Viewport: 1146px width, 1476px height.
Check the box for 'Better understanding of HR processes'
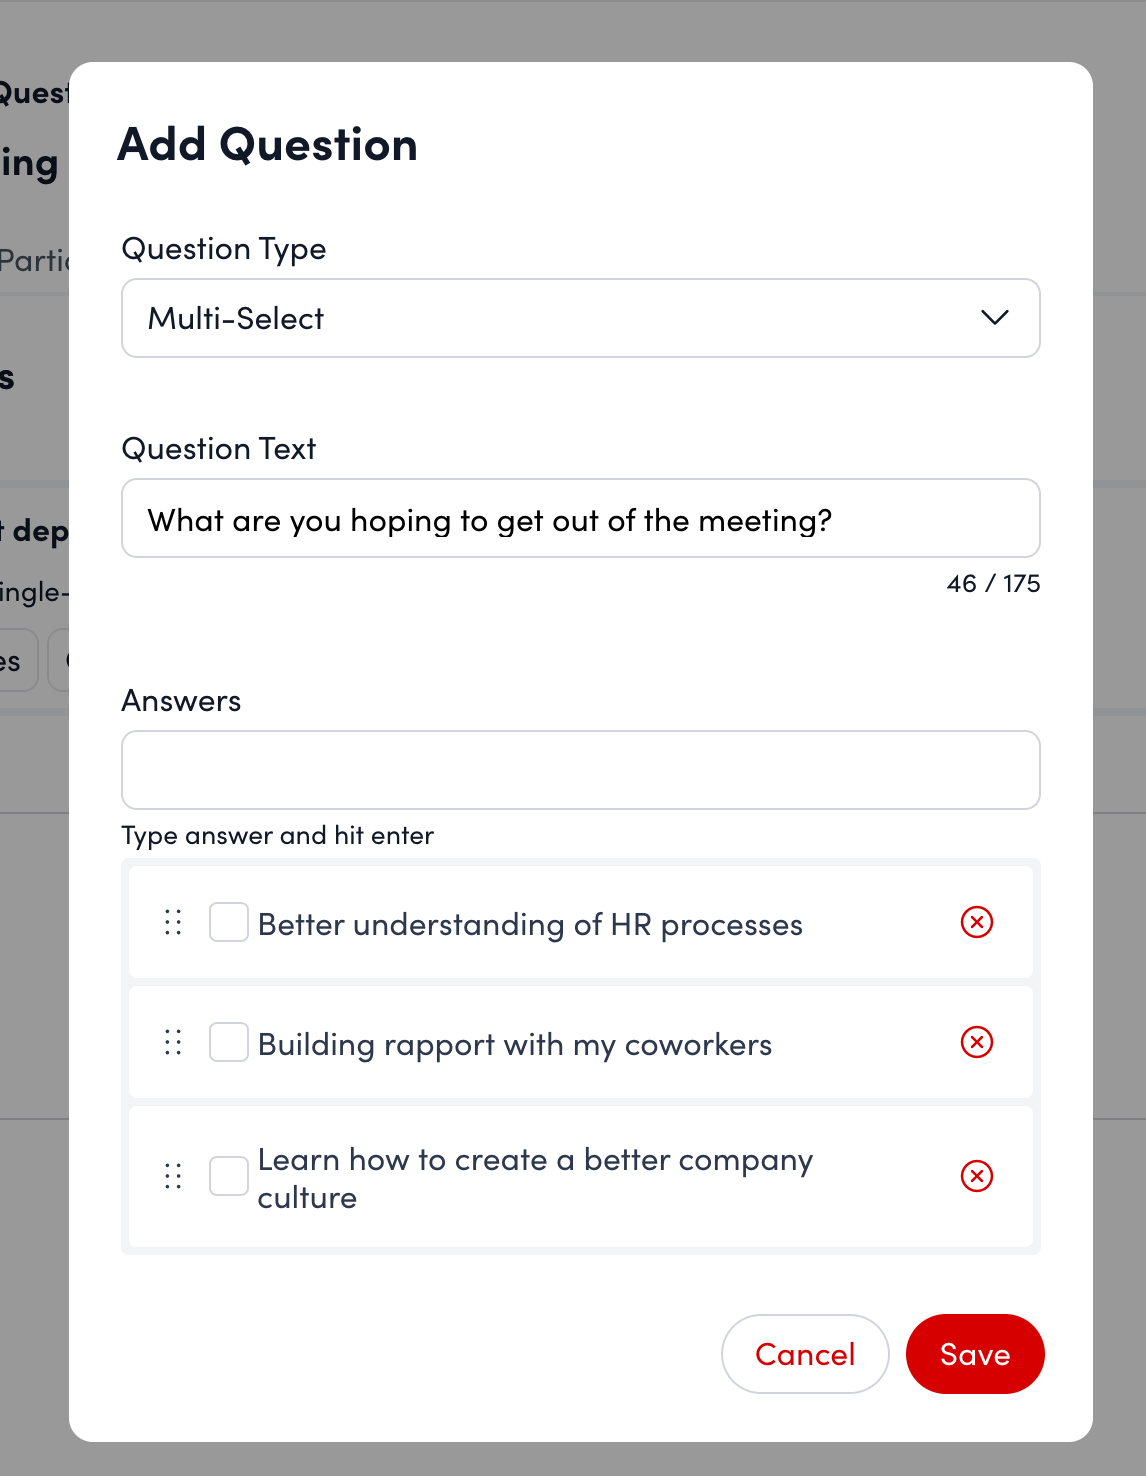(x=228, y=923)
